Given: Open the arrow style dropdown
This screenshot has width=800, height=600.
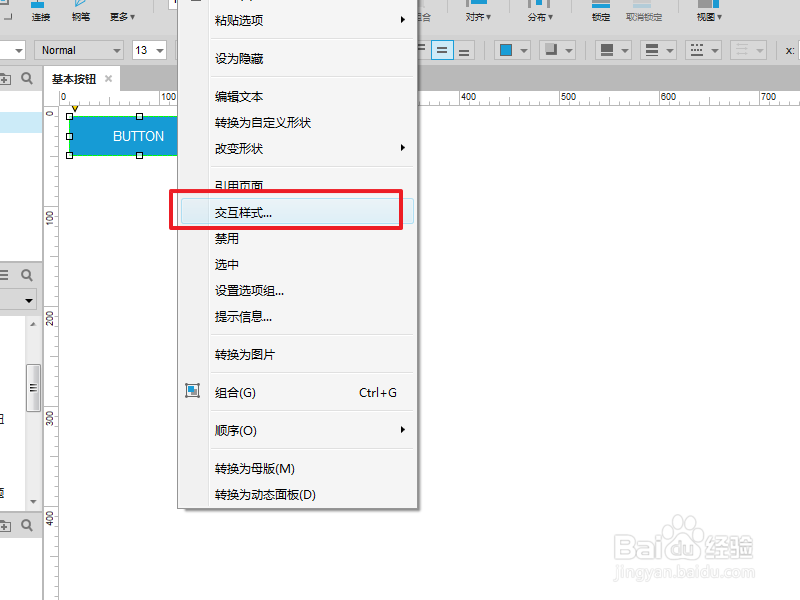Looking at the screenshot, I should click(748, 50).
